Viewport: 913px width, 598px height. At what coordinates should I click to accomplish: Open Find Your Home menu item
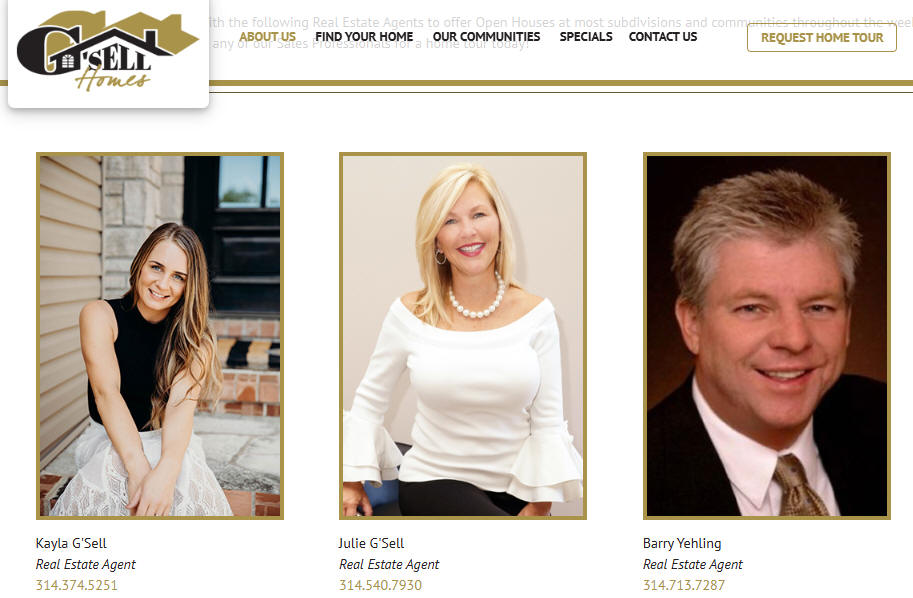[x=364, y=37]
